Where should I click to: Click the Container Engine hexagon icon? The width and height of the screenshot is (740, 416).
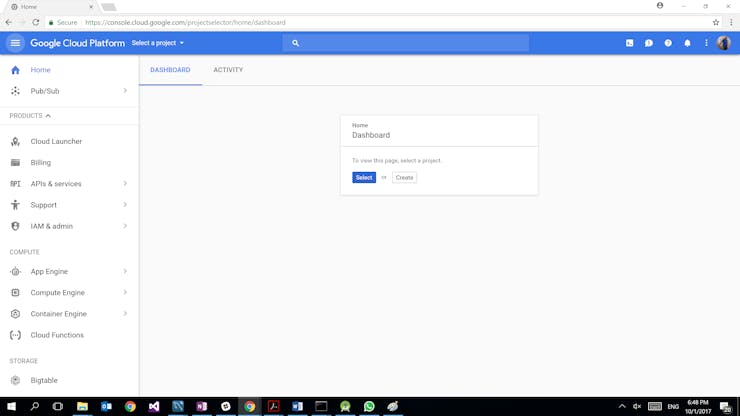tap(15, 314)
